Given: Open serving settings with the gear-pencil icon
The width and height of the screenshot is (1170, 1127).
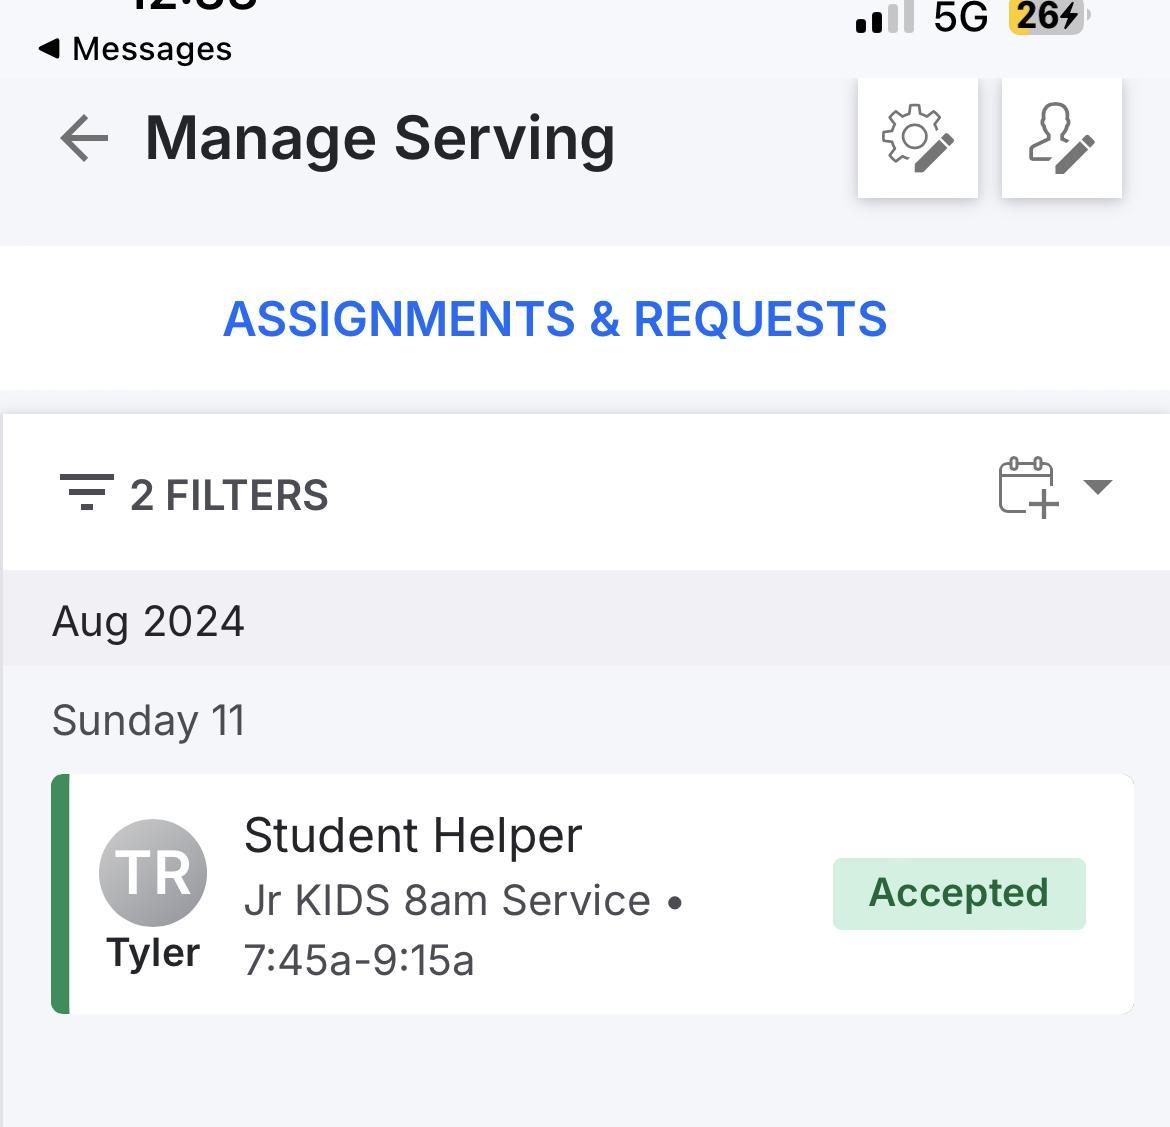Looking at the screenshot, I should coord(917,138).
